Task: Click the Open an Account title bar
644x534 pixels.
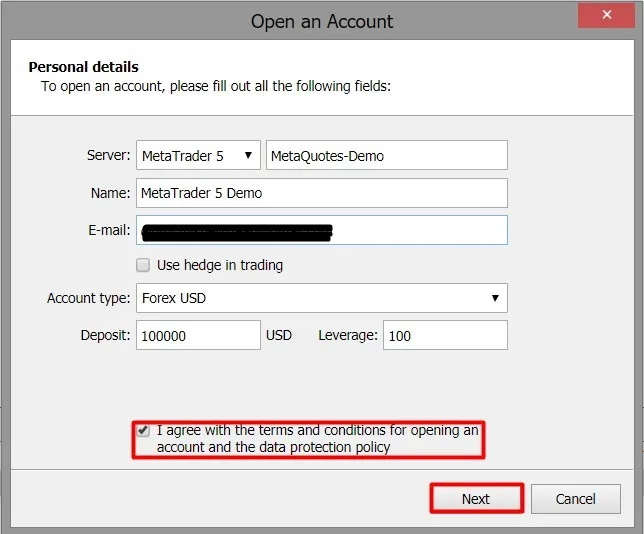Action: coord(321,20)
